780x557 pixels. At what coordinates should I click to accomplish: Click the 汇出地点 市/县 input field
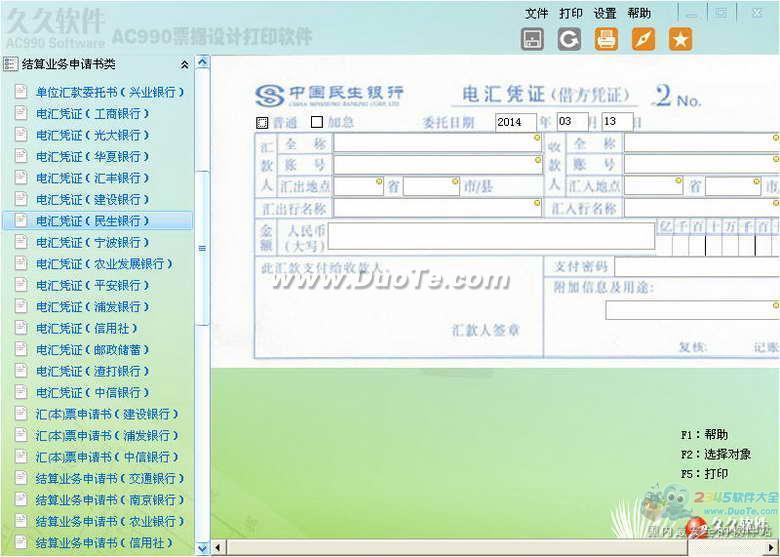coord(431,186)
